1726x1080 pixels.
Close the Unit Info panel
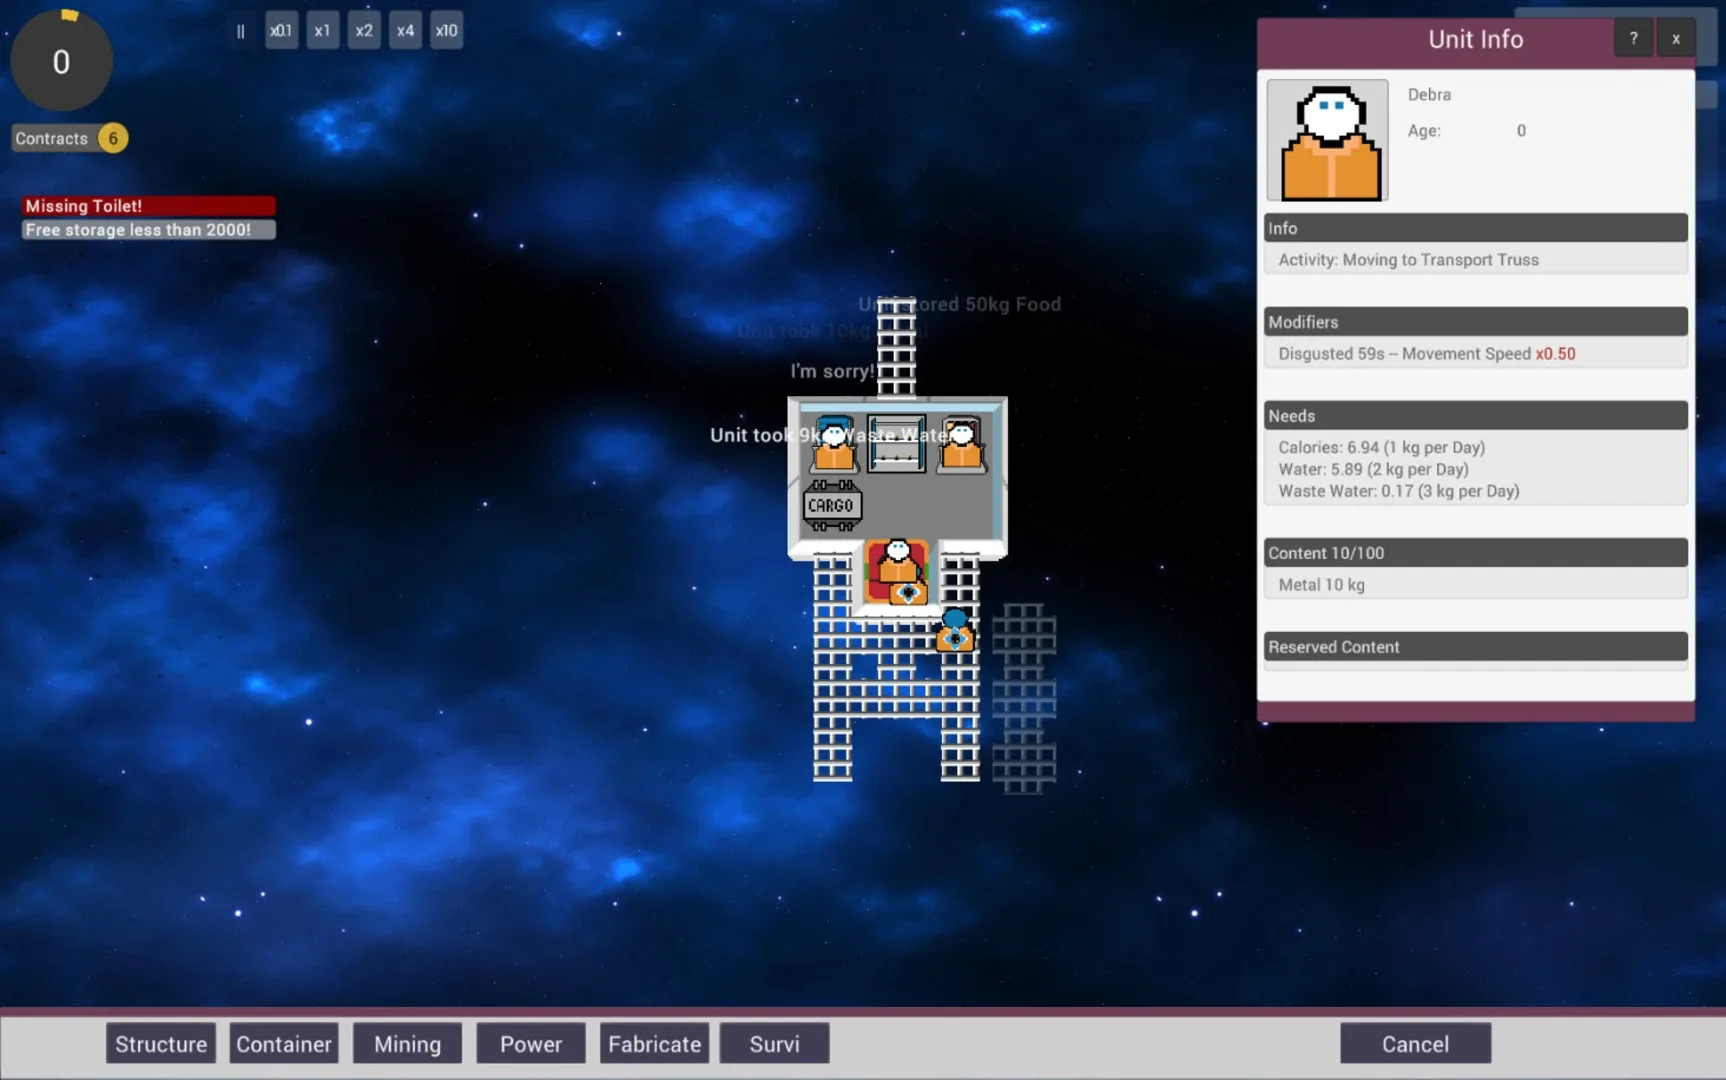coord(1675,39)
